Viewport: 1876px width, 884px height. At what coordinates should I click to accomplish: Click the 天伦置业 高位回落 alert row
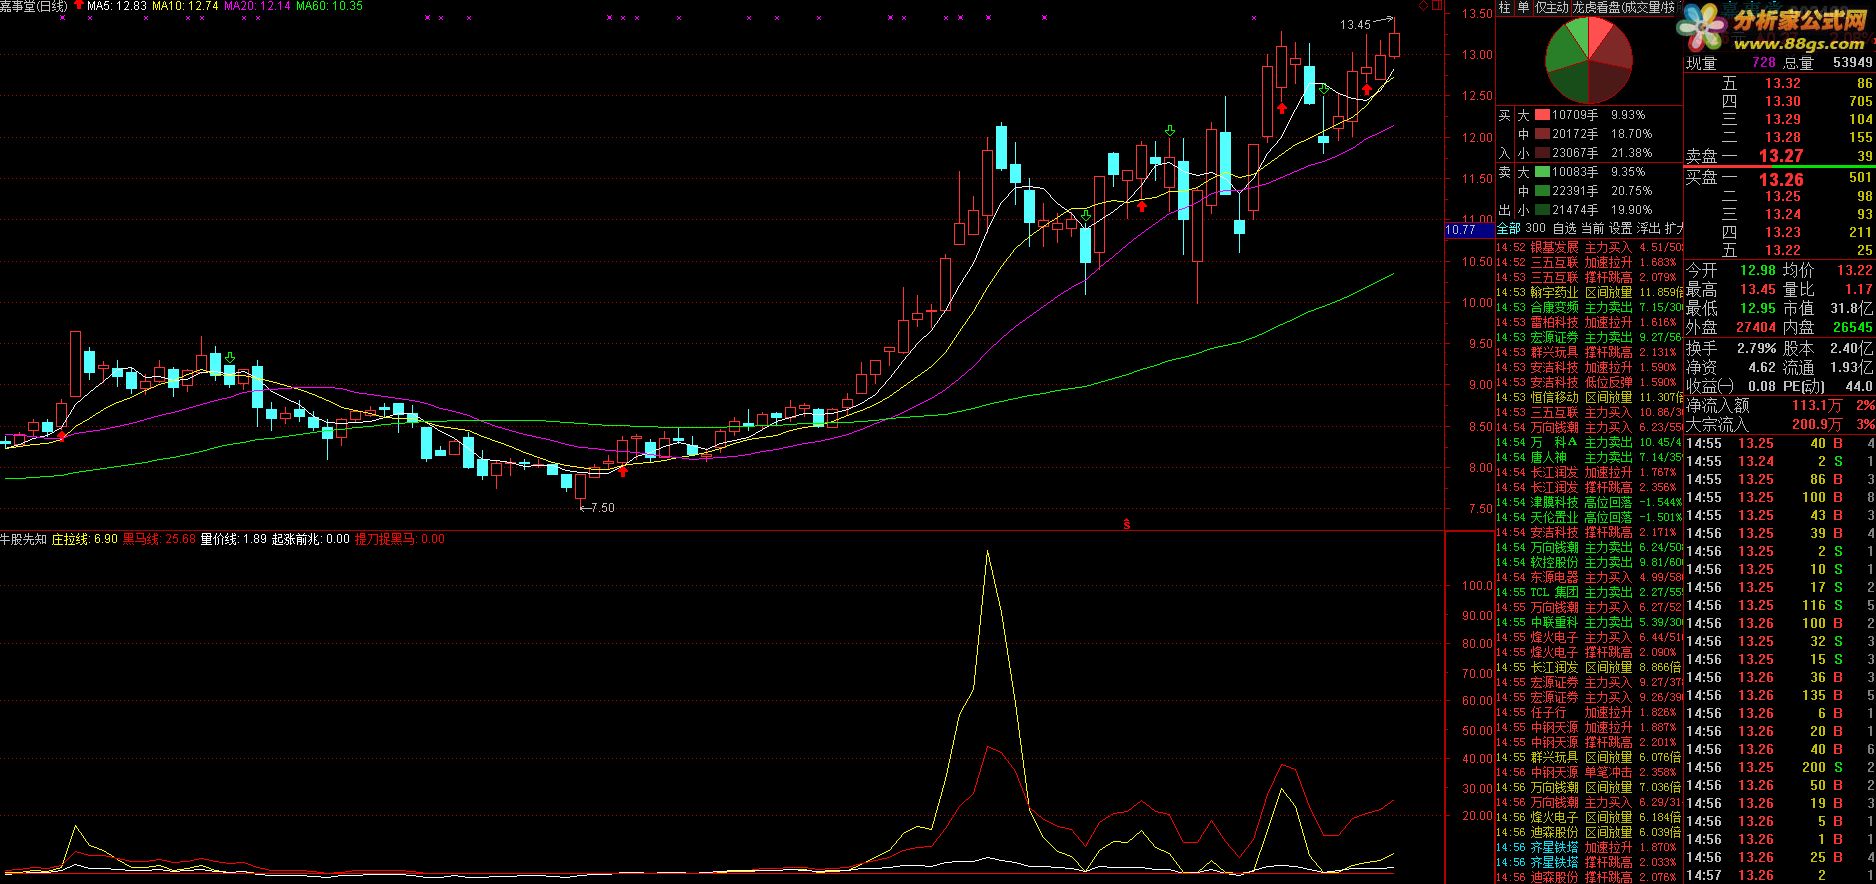(1589, 517)
